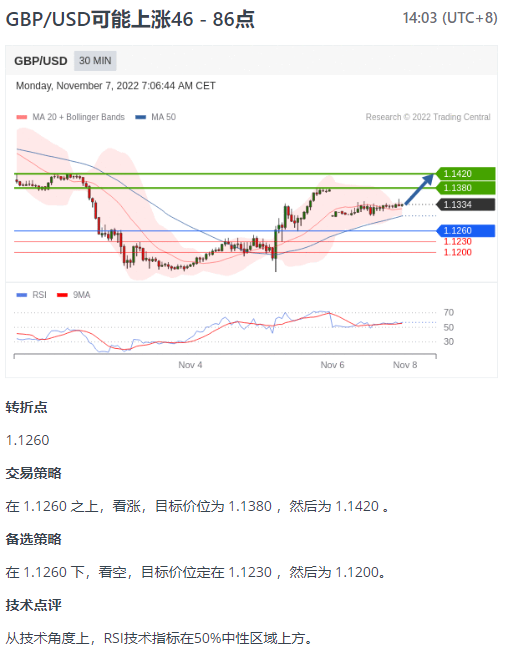Click the alternative line '在 1.1260 下，看空'
The image size is (521, 657).
click(x=67, y=572)
